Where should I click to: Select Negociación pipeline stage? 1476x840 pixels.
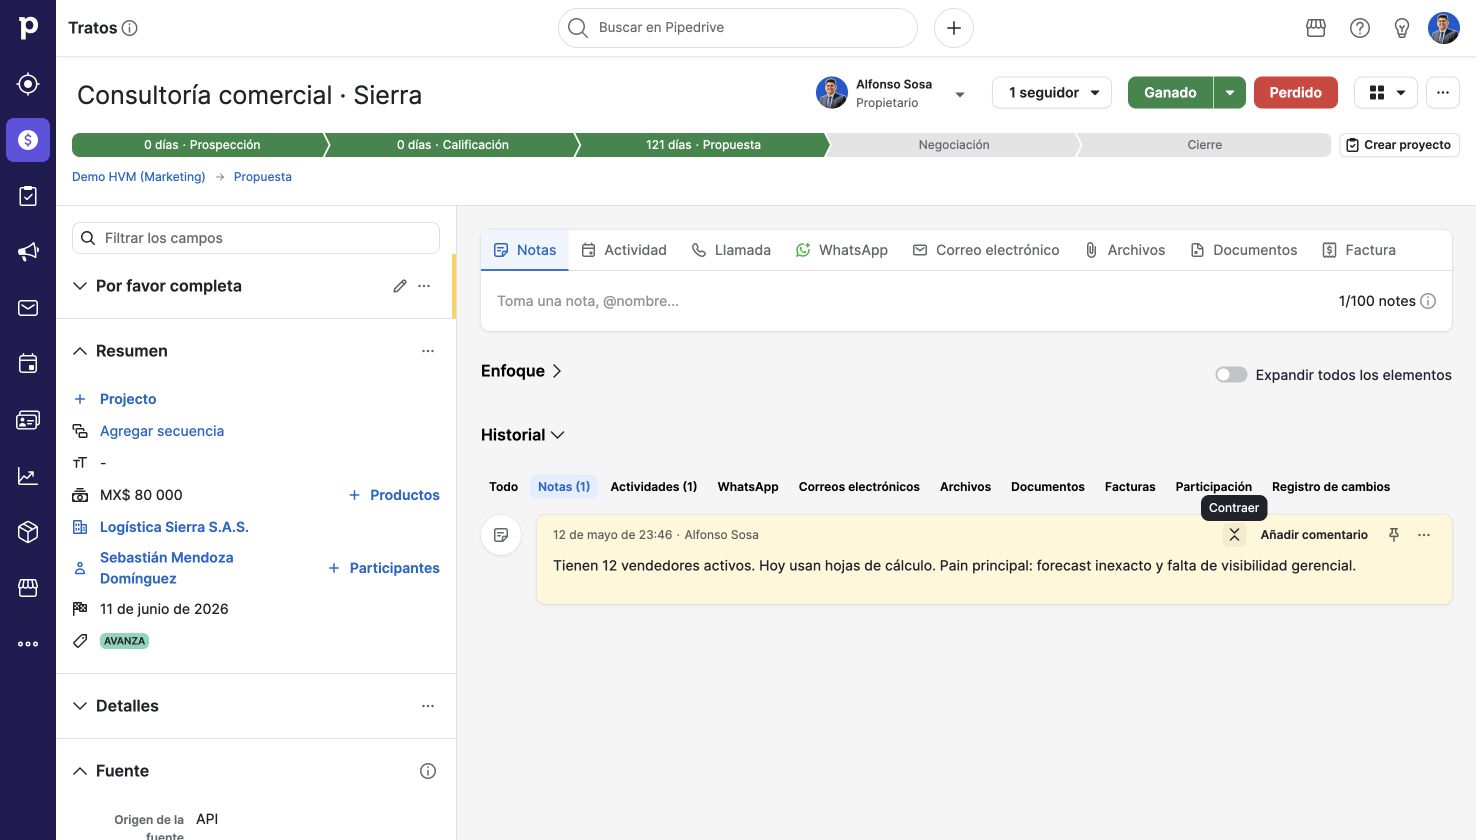(954, 145)
